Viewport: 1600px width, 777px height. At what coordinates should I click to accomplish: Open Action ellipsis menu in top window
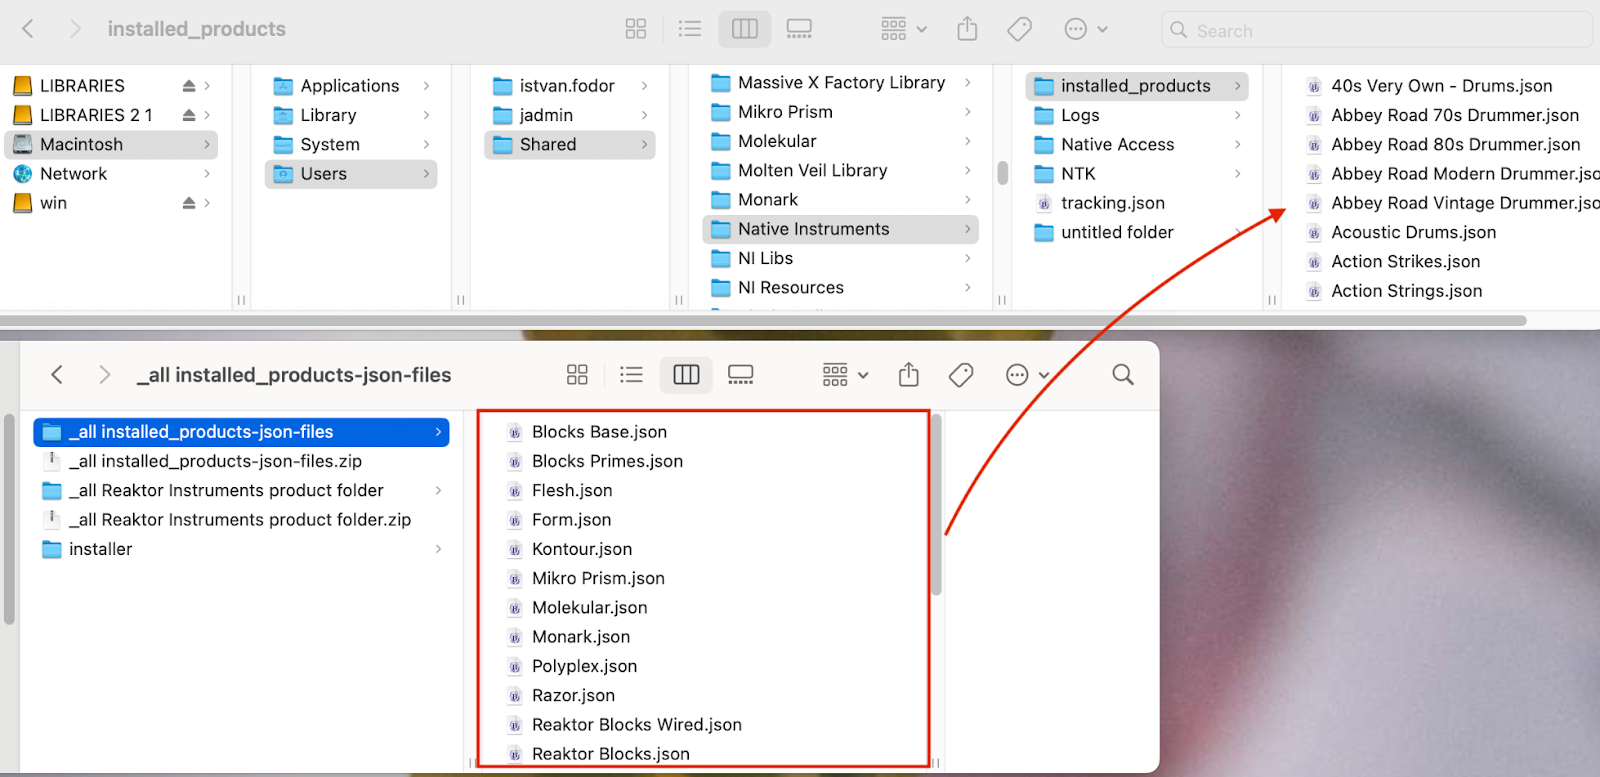click(x=1086, y=29)
